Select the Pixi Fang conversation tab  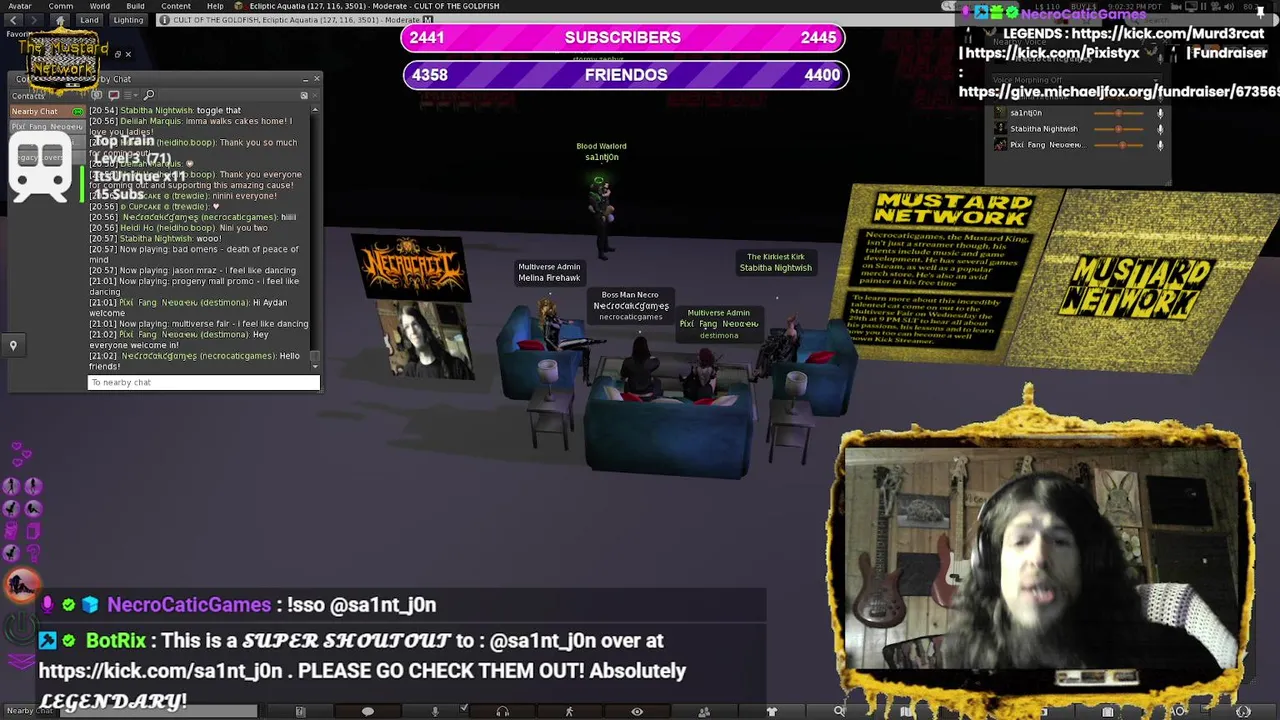(47, 127)
